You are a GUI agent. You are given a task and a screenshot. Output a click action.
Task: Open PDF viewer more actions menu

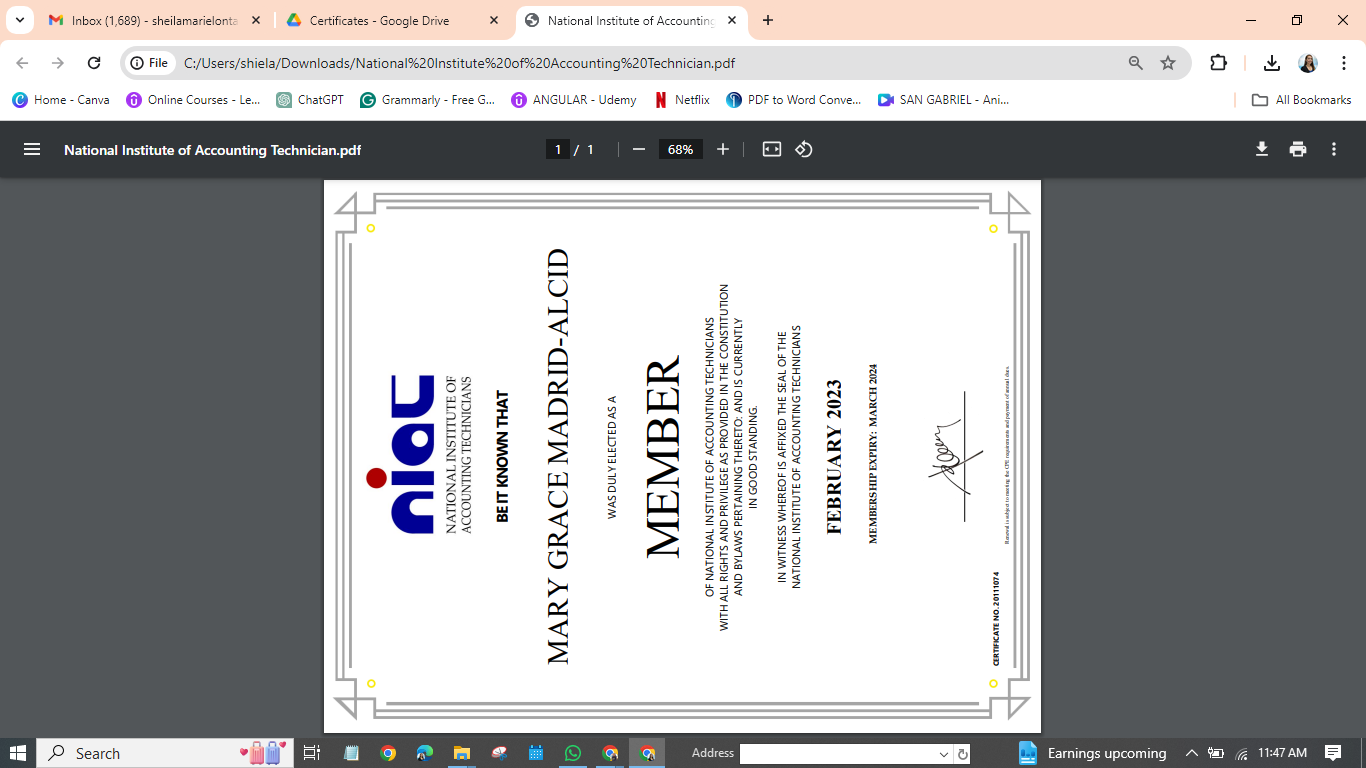click(1334, 149)
